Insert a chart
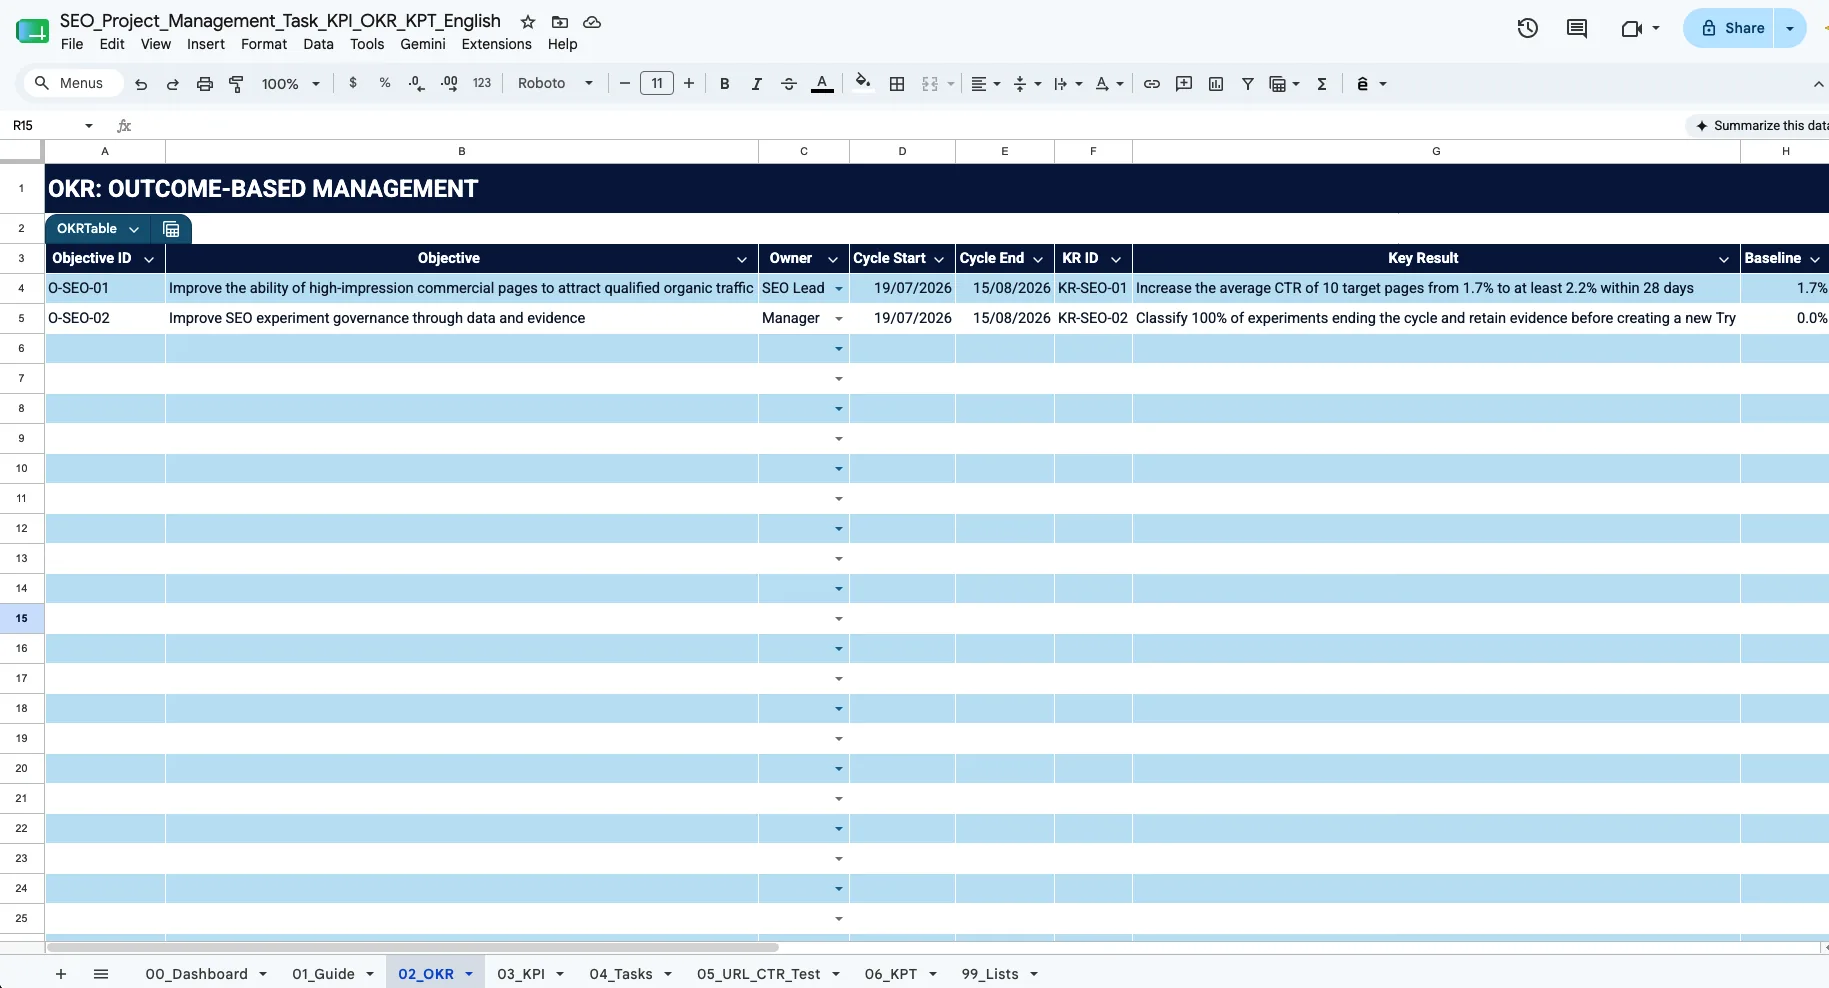This screenshot has width=1829, height=988. pyautogui.click(x=1216, y=84)
